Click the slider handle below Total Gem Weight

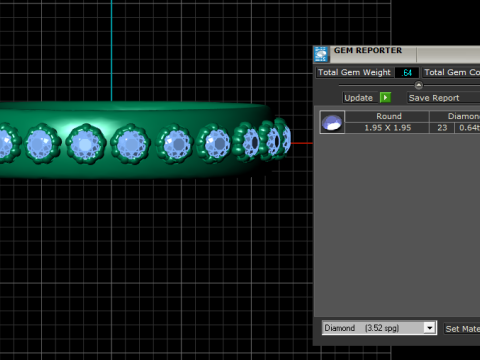419,85
